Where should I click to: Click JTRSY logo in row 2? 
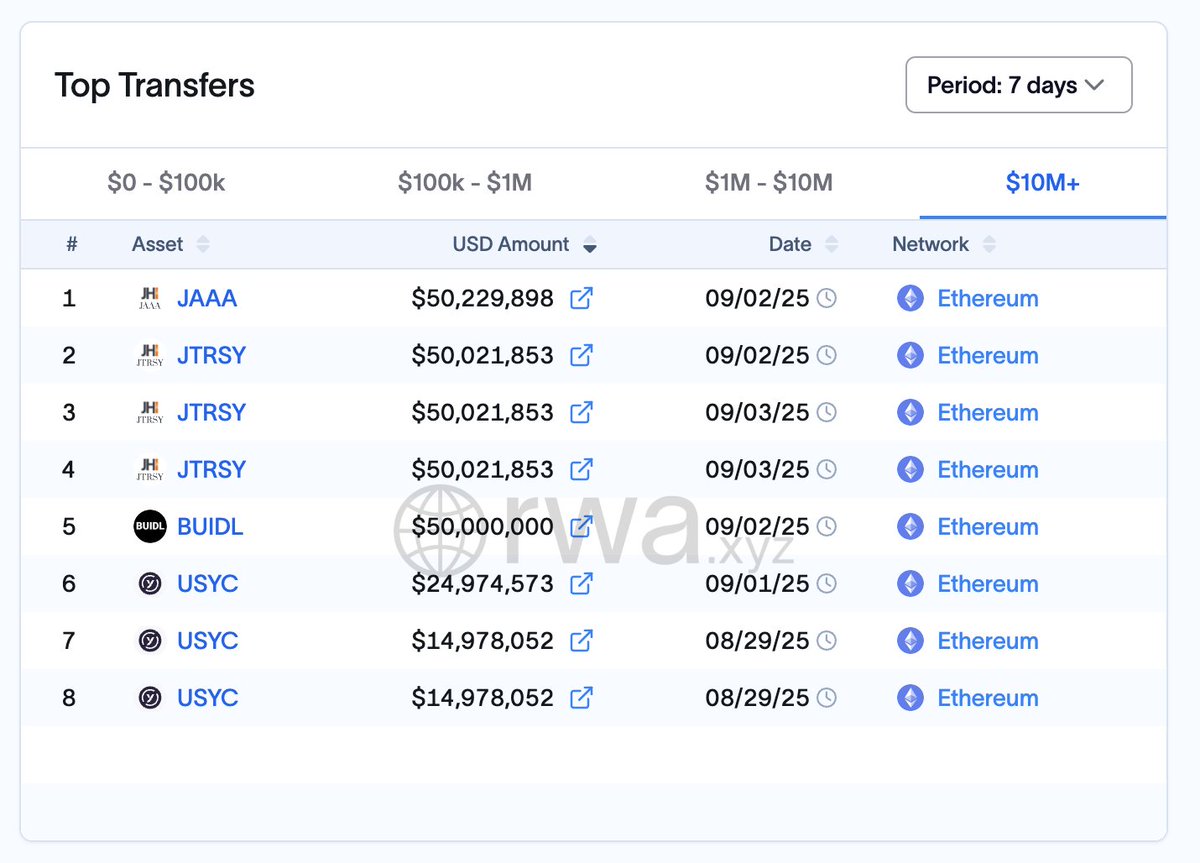point(150,355)
